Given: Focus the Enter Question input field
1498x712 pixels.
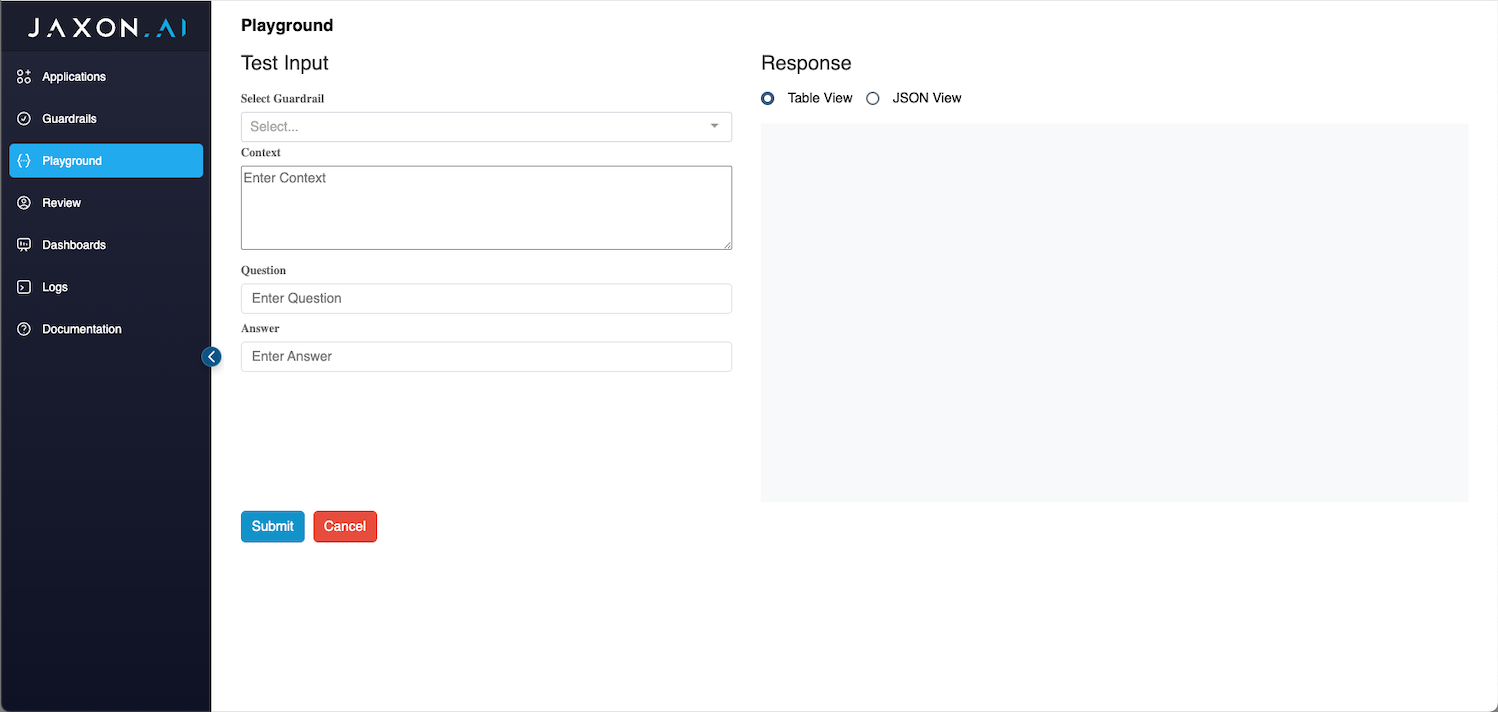Looking at the screenshot, I should [x=486, y=298].
